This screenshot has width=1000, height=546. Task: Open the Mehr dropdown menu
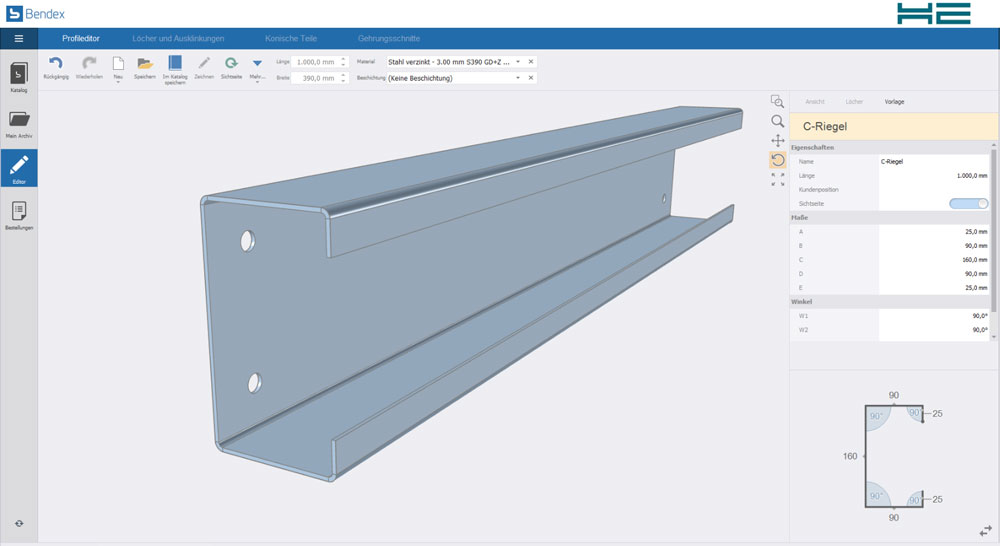(257, 64)
